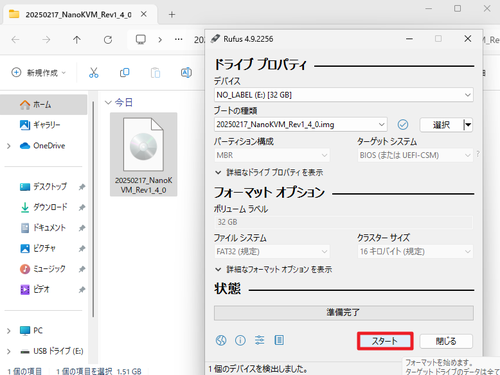
Task: Click the target system help question mark
Action: (478, 154)
